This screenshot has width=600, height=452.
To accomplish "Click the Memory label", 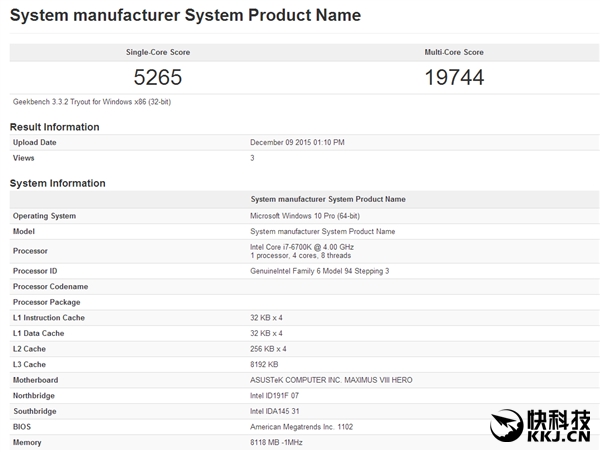I will pyautogui.click(x=27, y=442).
